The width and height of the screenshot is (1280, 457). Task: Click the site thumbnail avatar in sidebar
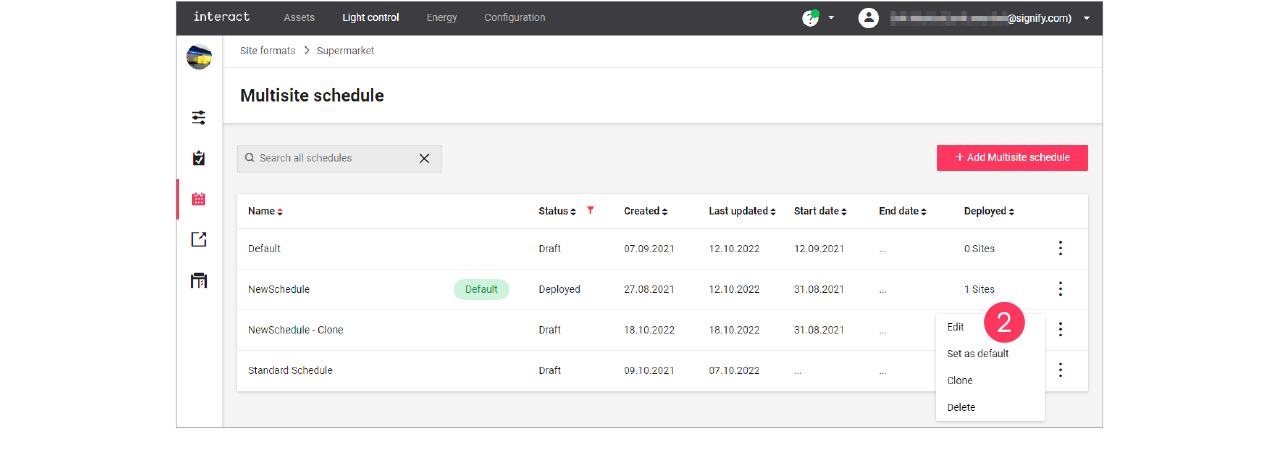point(199,57)
